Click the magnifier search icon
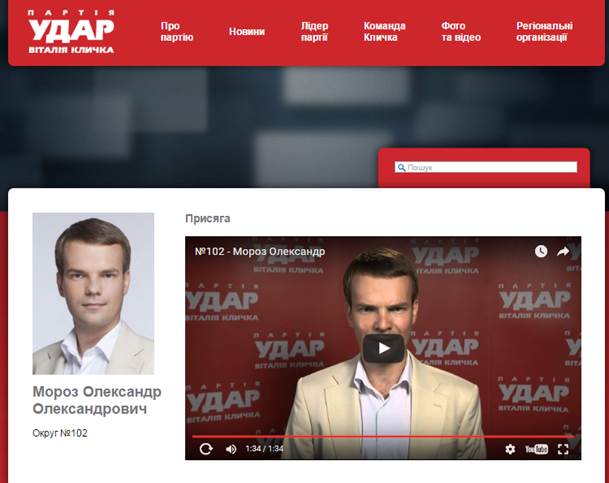 coord(401,167)
